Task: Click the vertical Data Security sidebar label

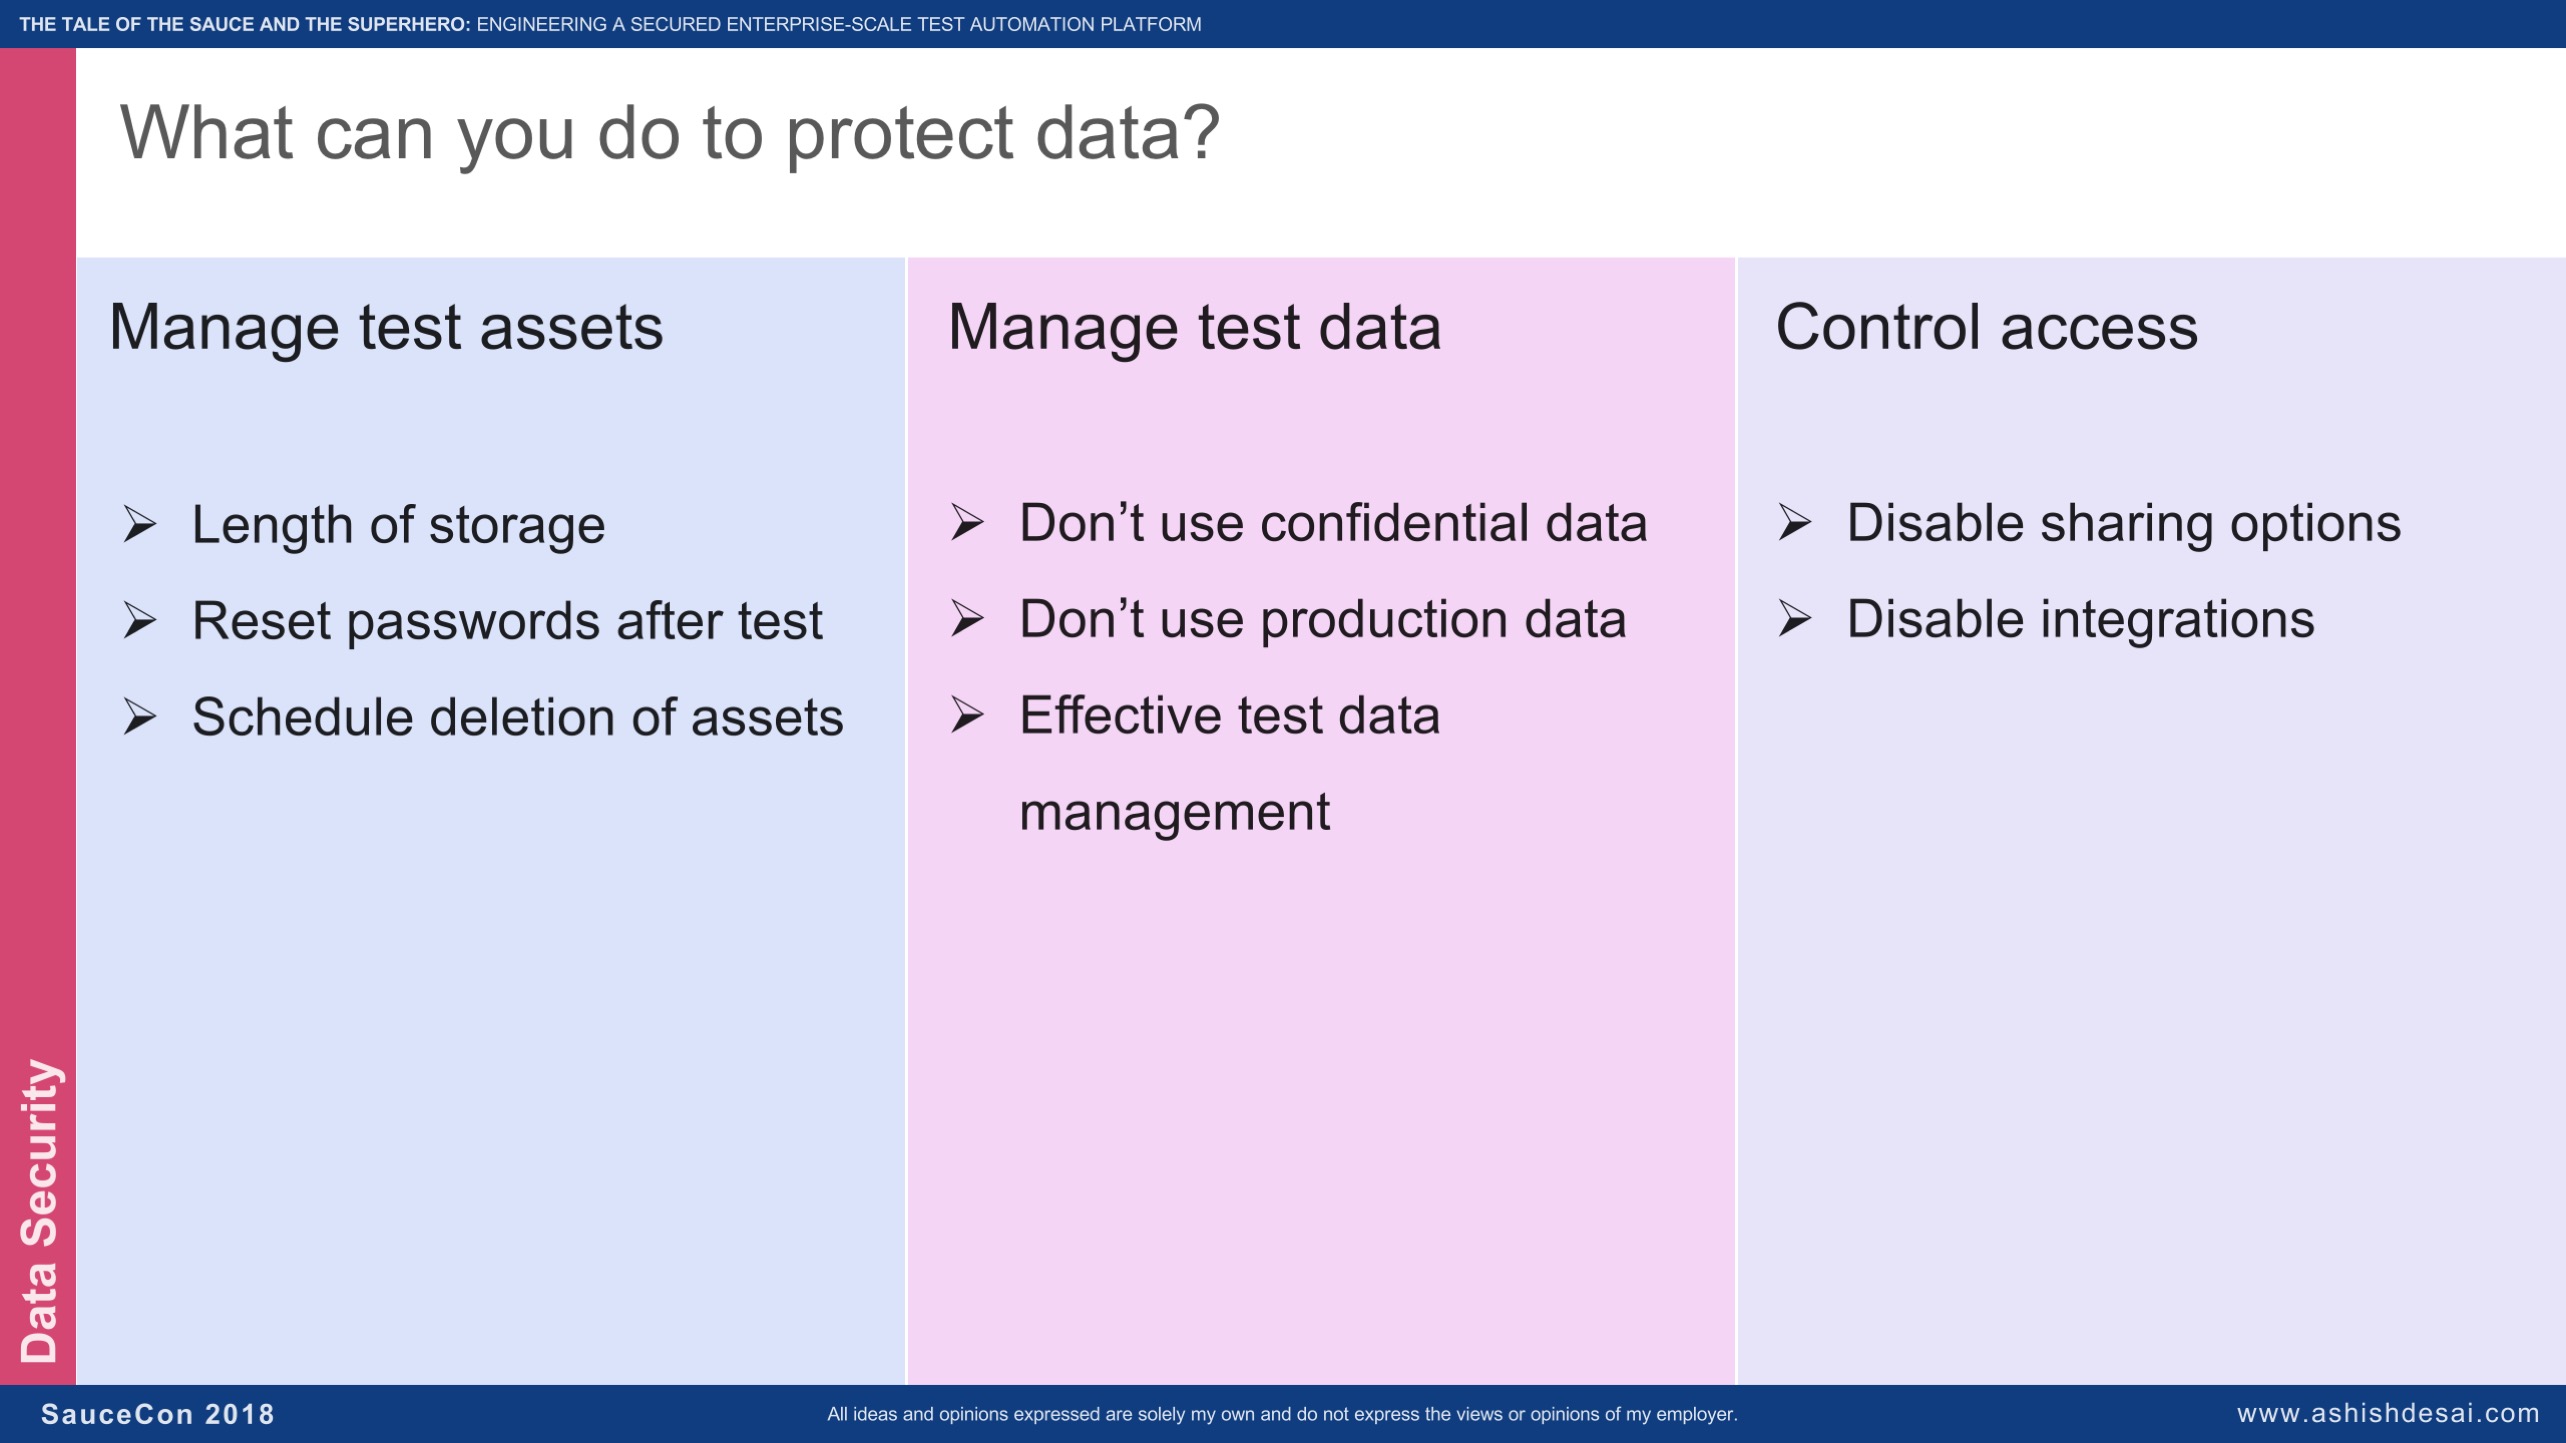Action: tap(39, 1211)
